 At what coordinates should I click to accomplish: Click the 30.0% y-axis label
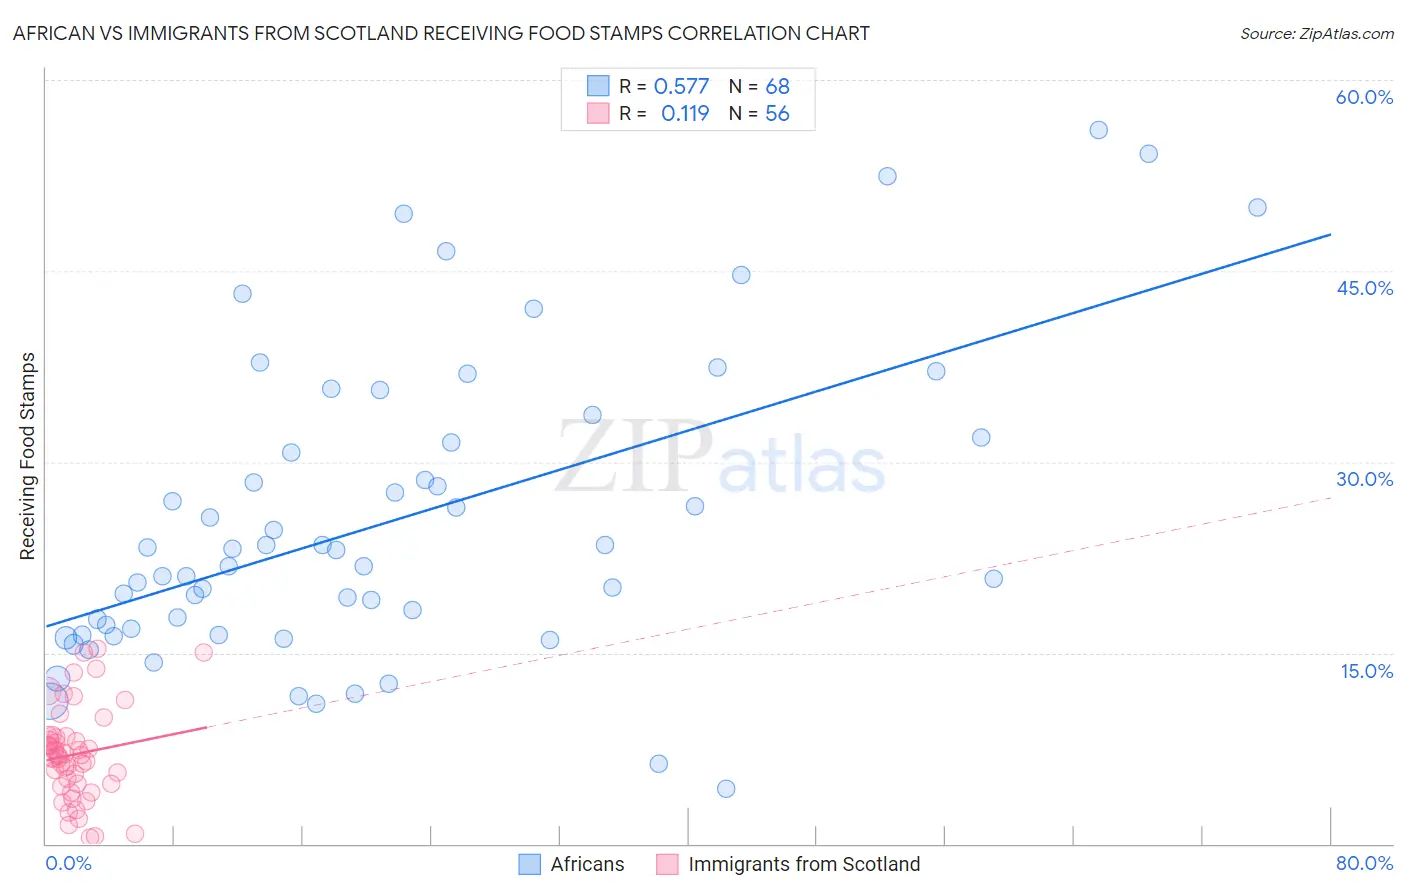[1364, 479]
